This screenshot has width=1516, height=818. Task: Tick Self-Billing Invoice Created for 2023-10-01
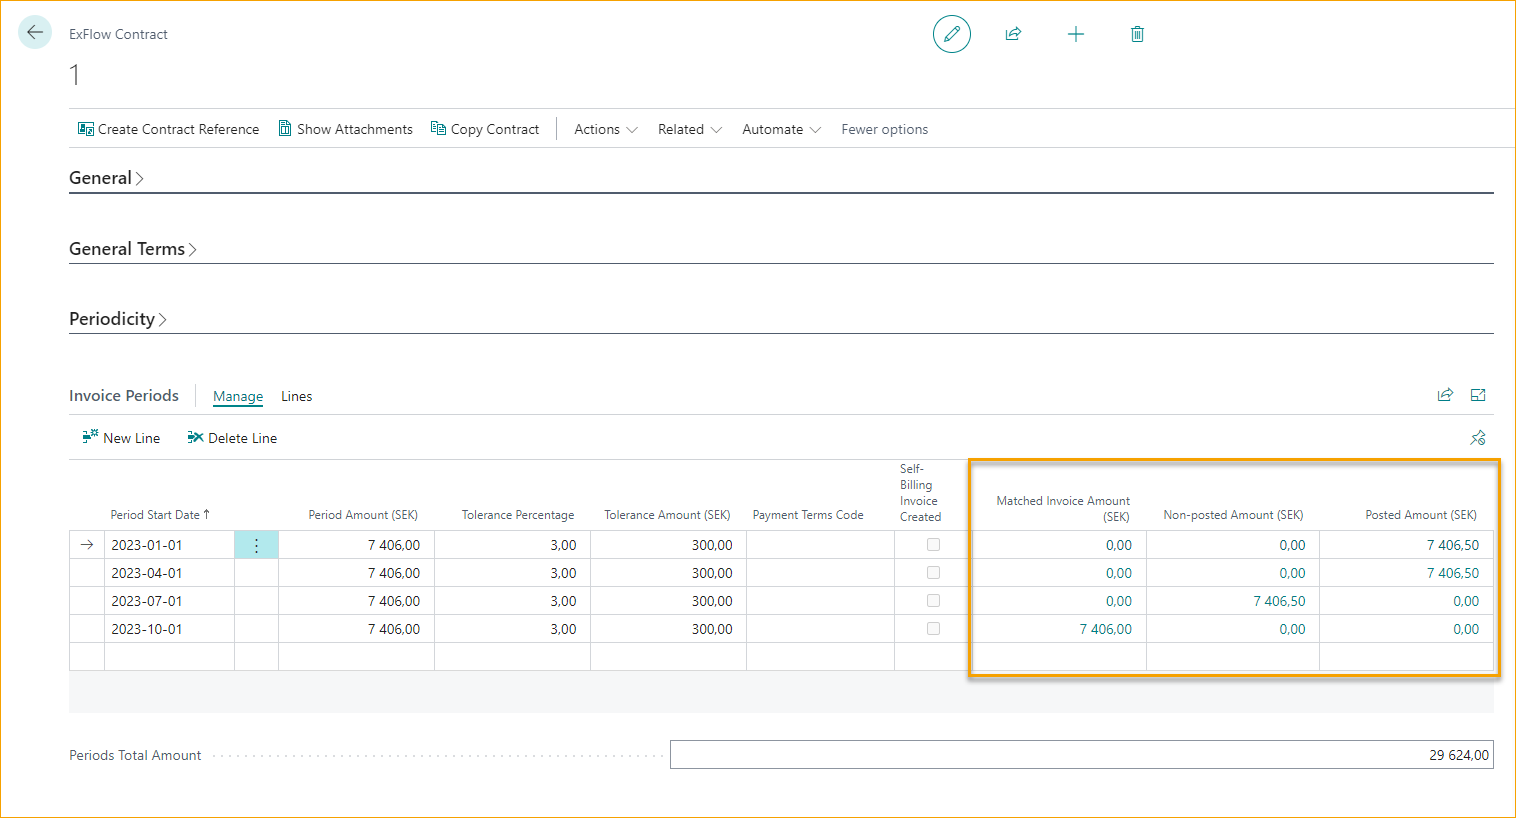[x=933, y=628]
